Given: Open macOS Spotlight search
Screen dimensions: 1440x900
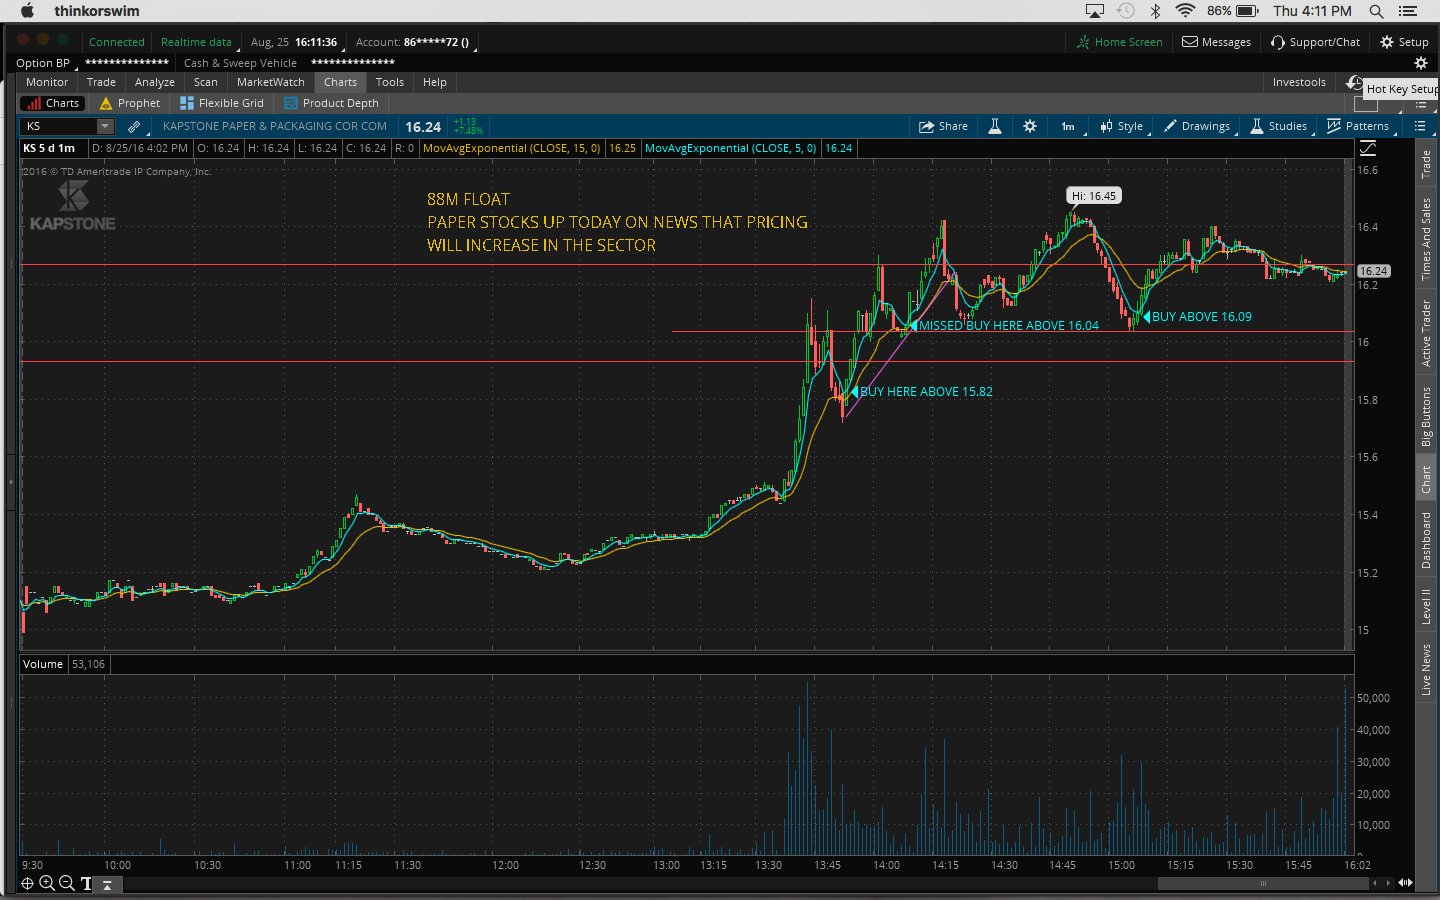Looking at the screenshot, I should click(1377, 11).
